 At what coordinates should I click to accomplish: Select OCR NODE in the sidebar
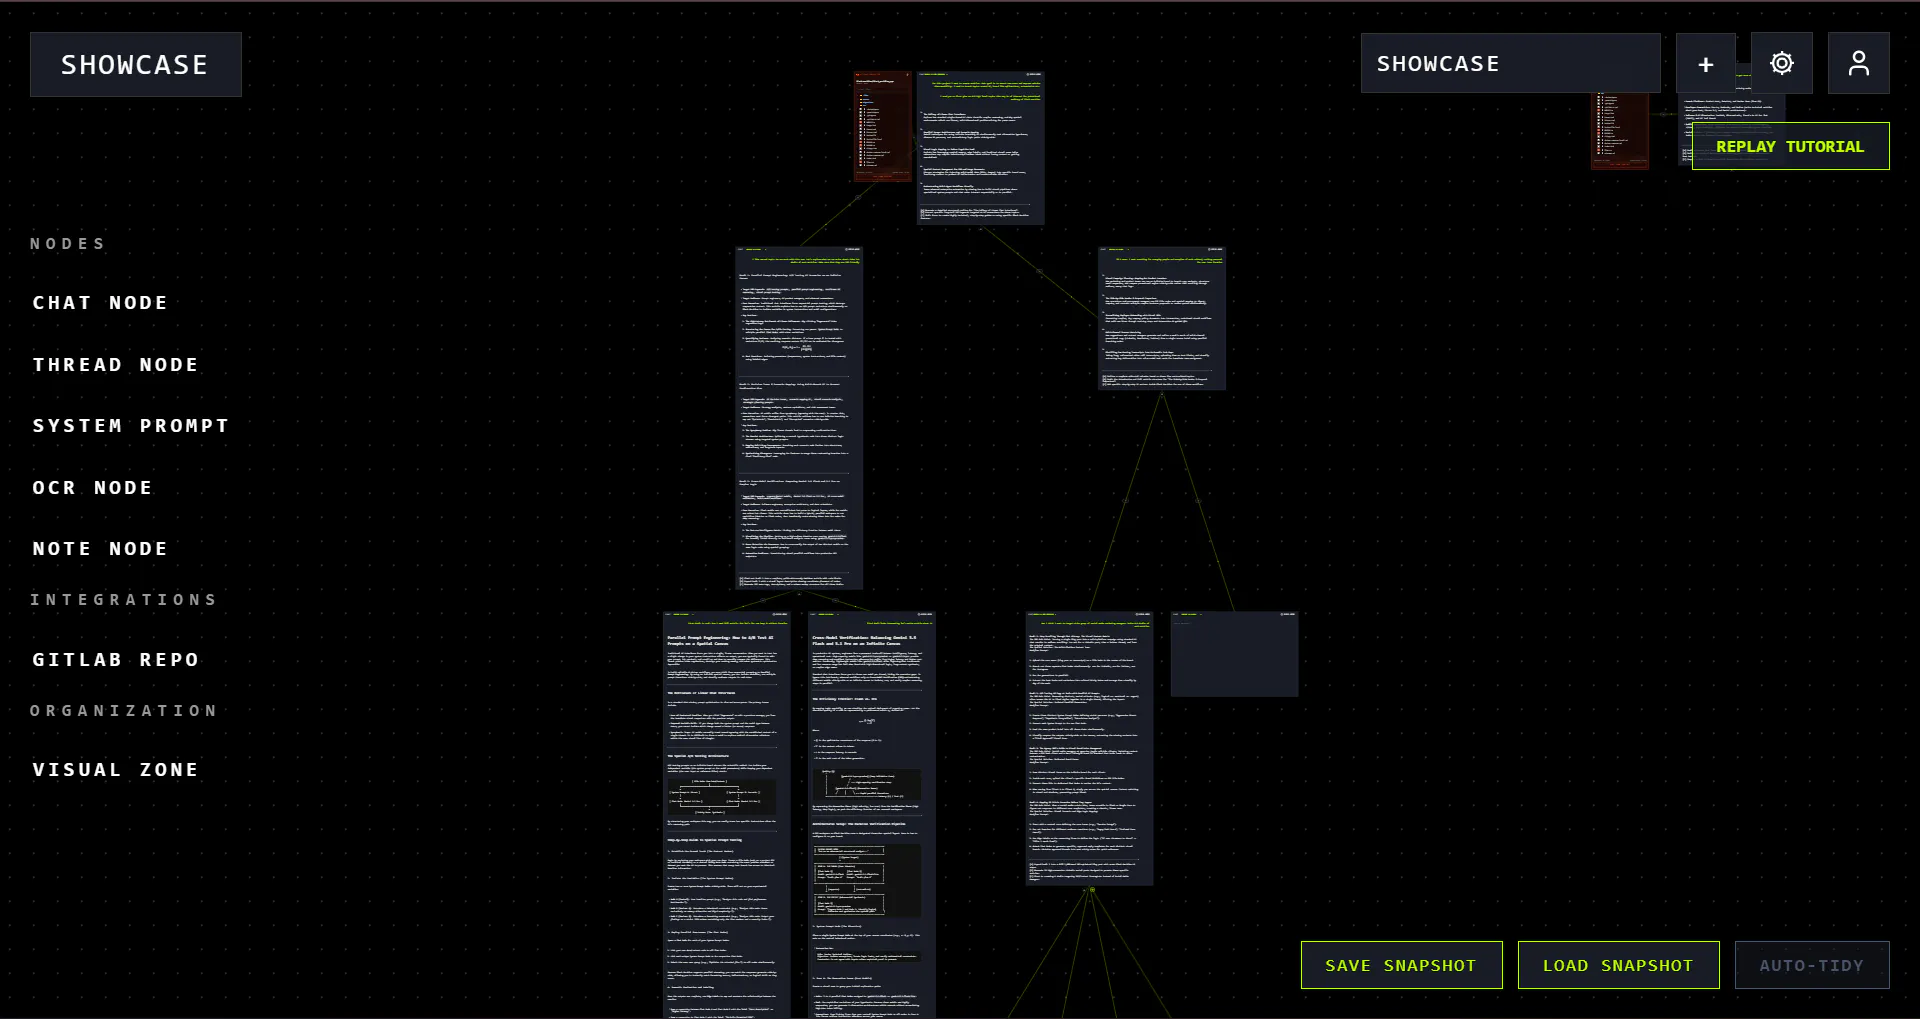pyautogui.click(x=93, y=488)
